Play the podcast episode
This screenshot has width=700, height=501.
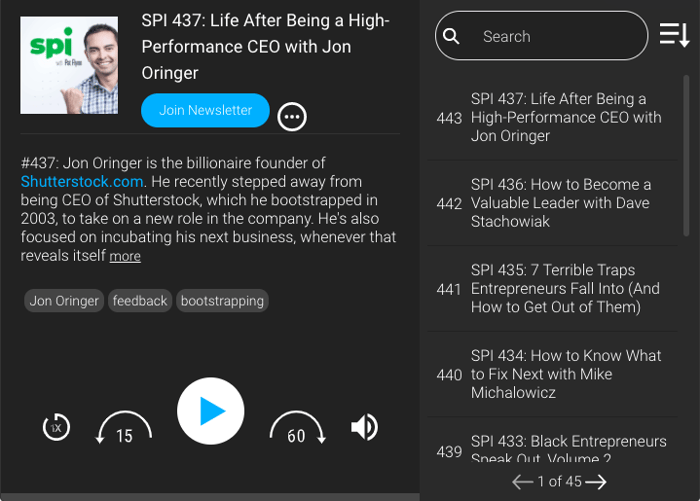click(210, 411)
